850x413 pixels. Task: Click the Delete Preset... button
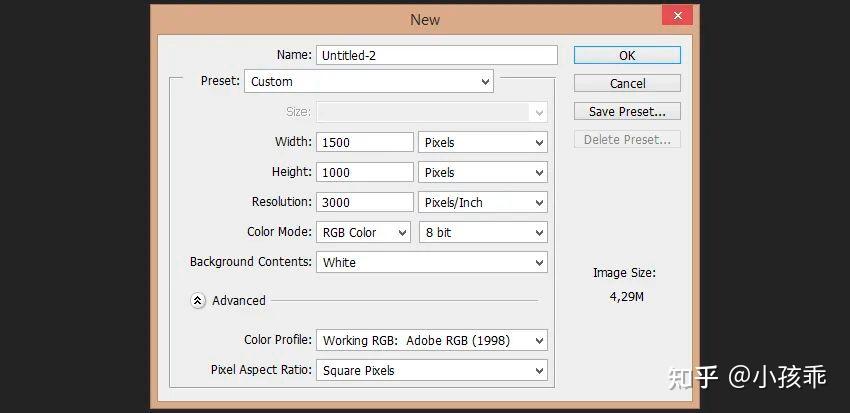coord(627,139)
